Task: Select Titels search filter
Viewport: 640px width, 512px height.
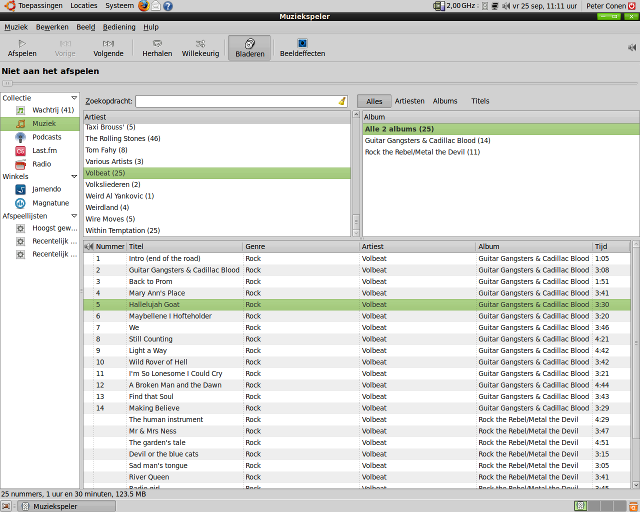Action: tap(480, 101)
